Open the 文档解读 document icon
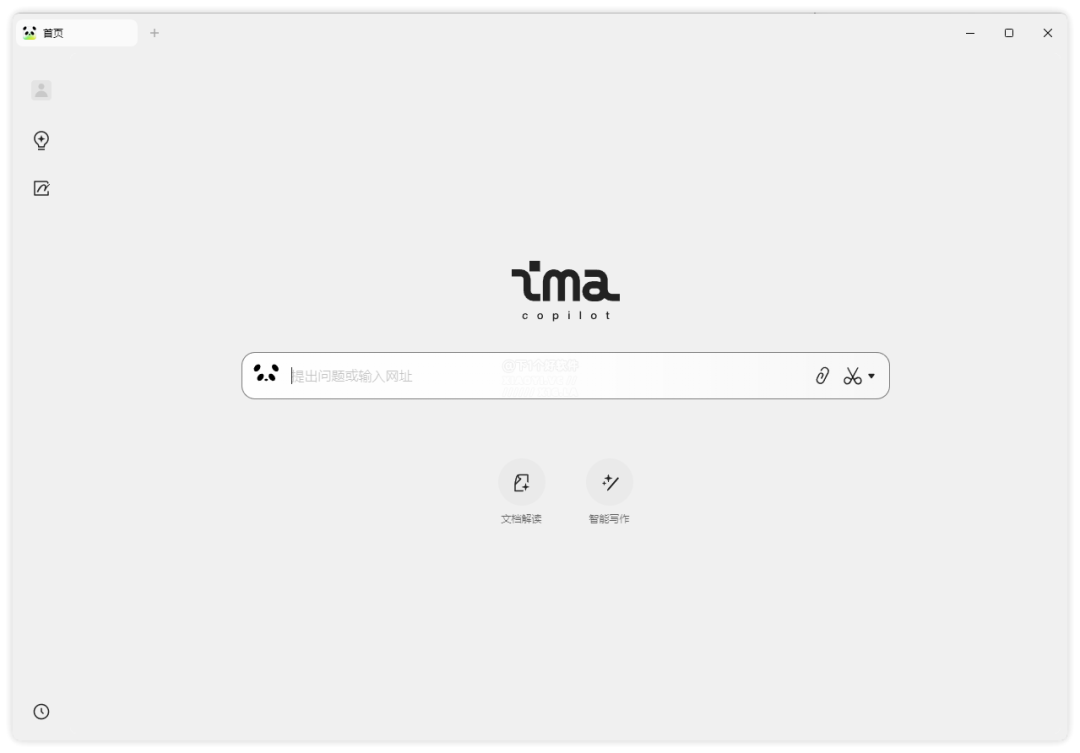 [x=521, y=482]
